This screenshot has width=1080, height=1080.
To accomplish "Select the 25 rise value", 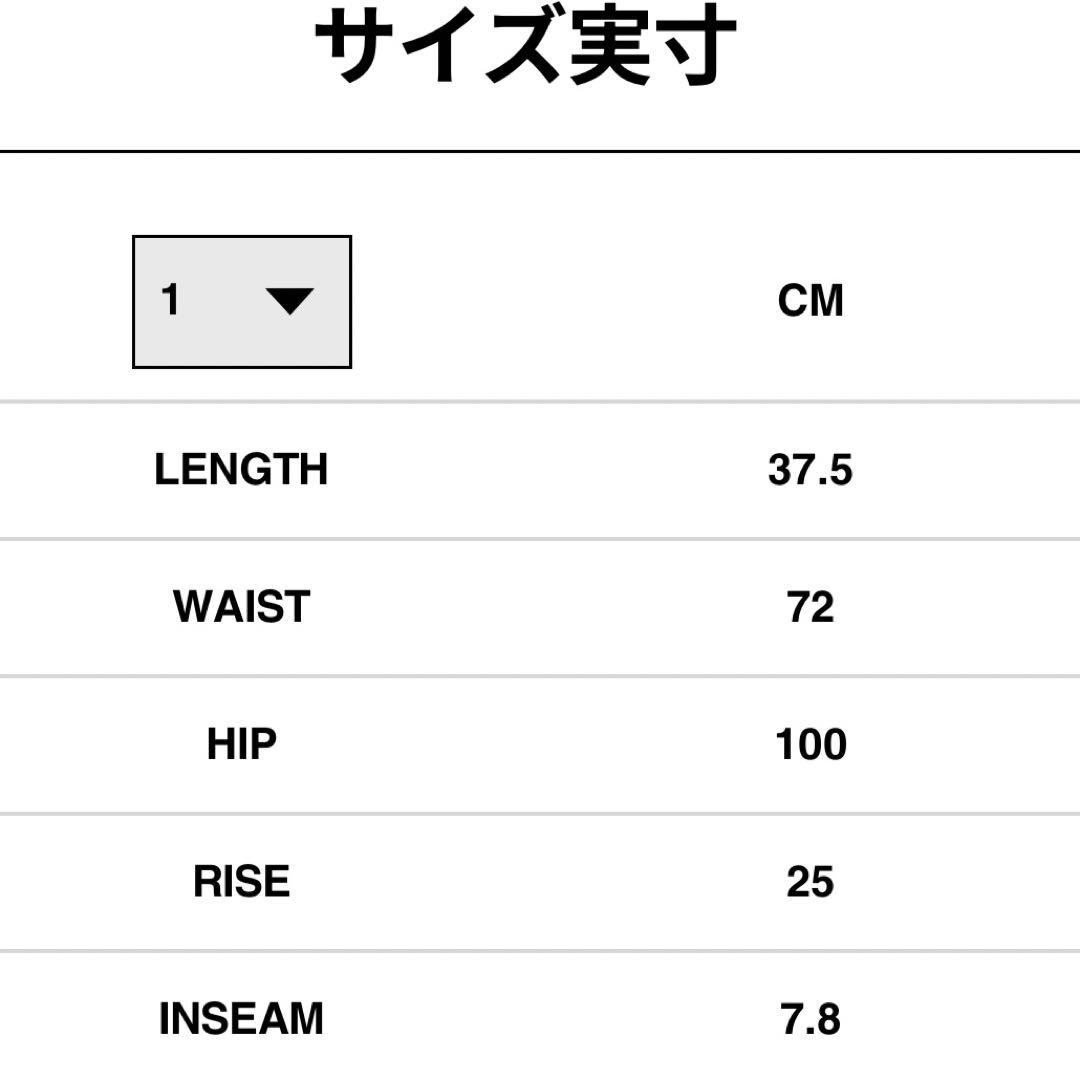I will point(810,882).
